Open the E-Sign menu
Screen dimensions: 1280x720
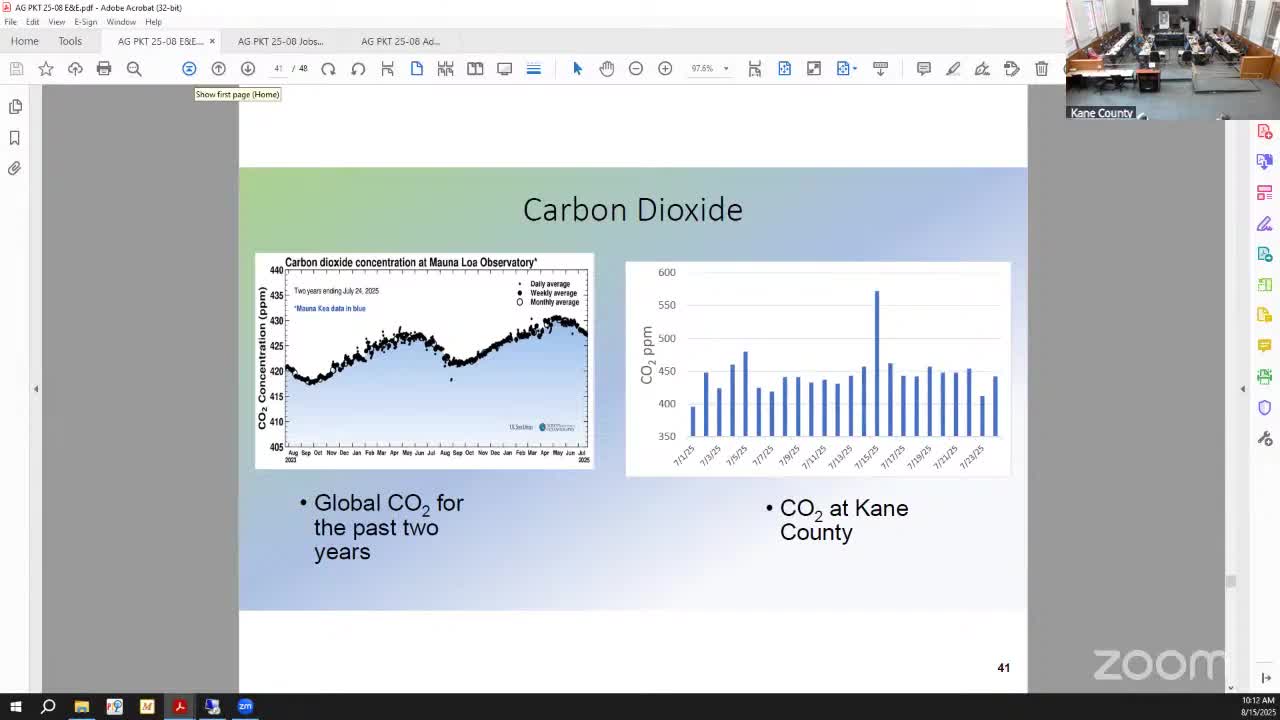tap(86, 22)
